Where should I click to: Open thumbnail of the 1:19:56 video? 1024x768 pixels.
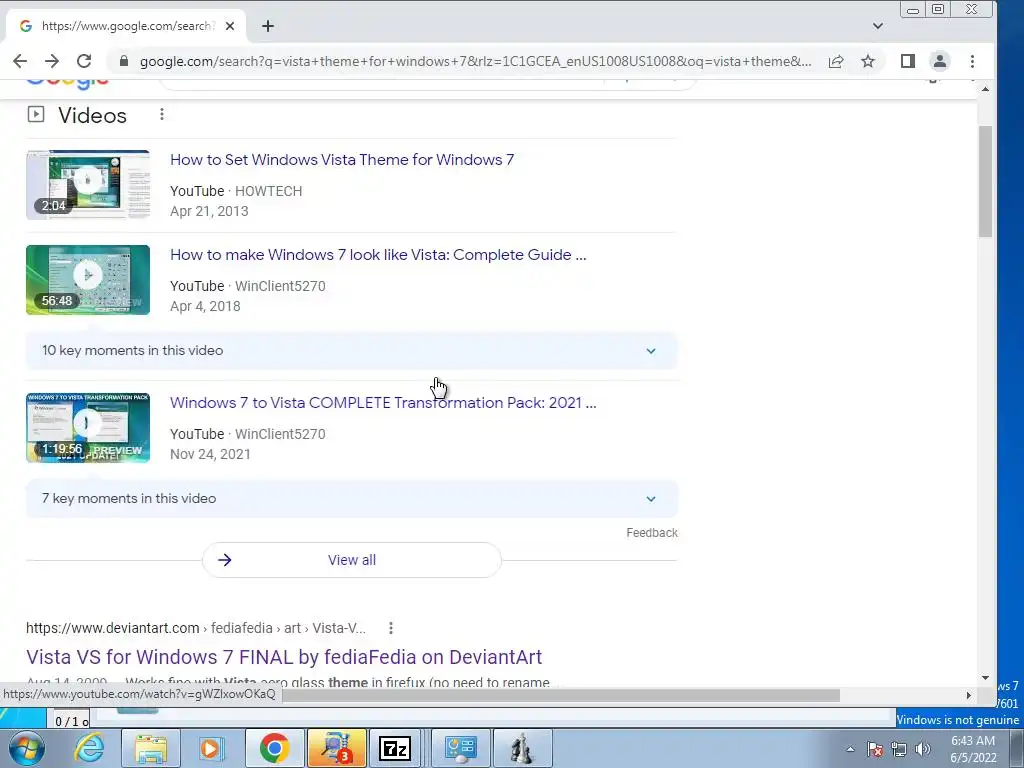point(88,428)
